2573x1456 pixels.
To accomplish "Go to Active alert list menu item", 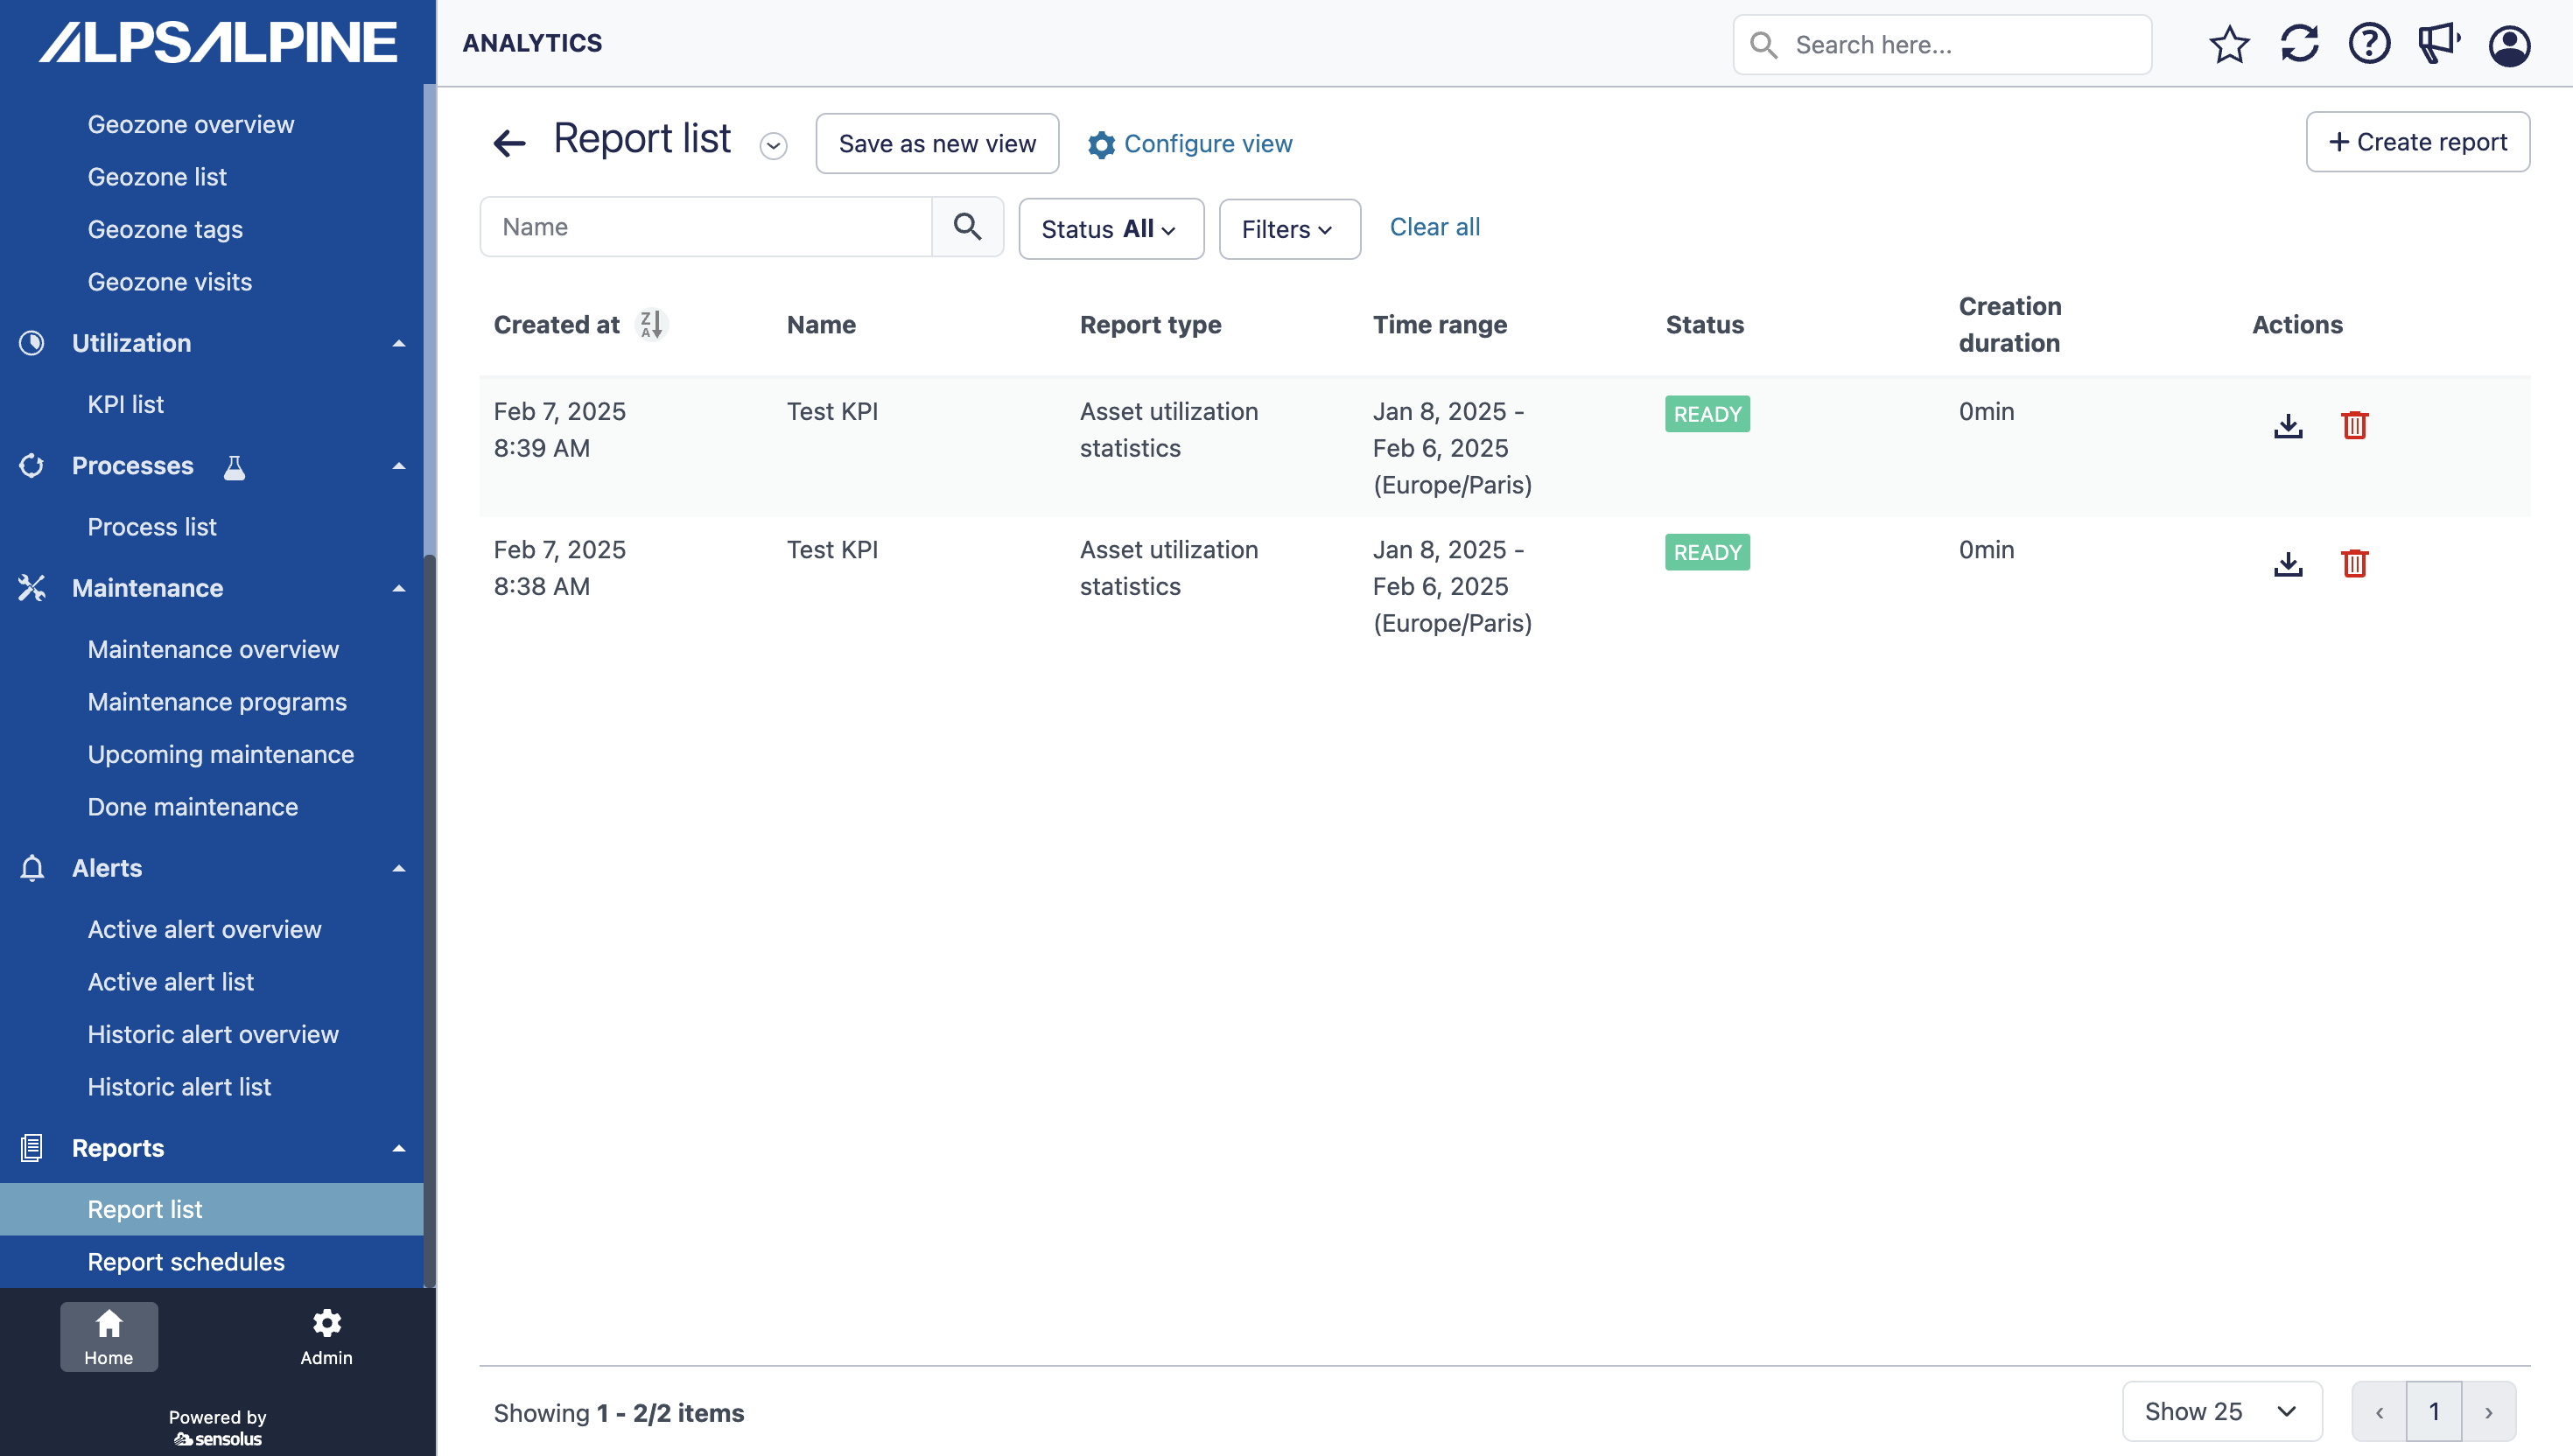I will (170, 982).
